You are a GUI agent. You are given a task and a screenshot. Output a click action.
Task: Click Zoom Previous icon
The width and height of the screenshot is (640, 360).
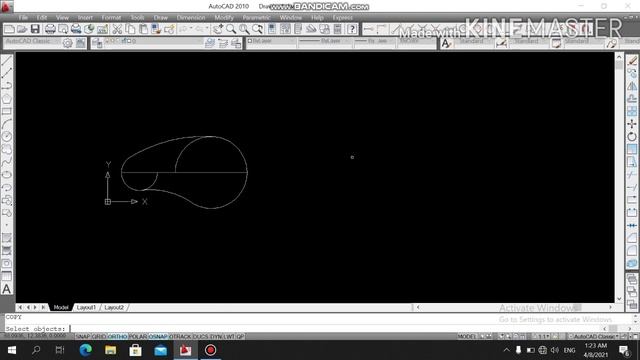pyautogui.click(x=257, y=29)
